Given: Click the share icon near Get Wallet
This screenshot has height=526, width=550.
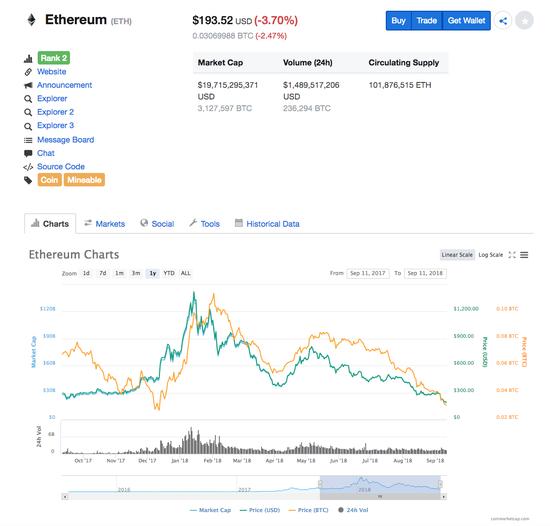Looking at the screenshot, I should [x=503, y=21].
